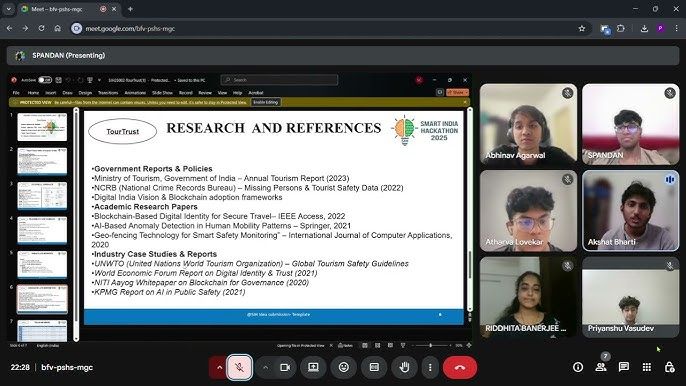
Task: Open the emoji reactions button
Action: click(344, 367)
